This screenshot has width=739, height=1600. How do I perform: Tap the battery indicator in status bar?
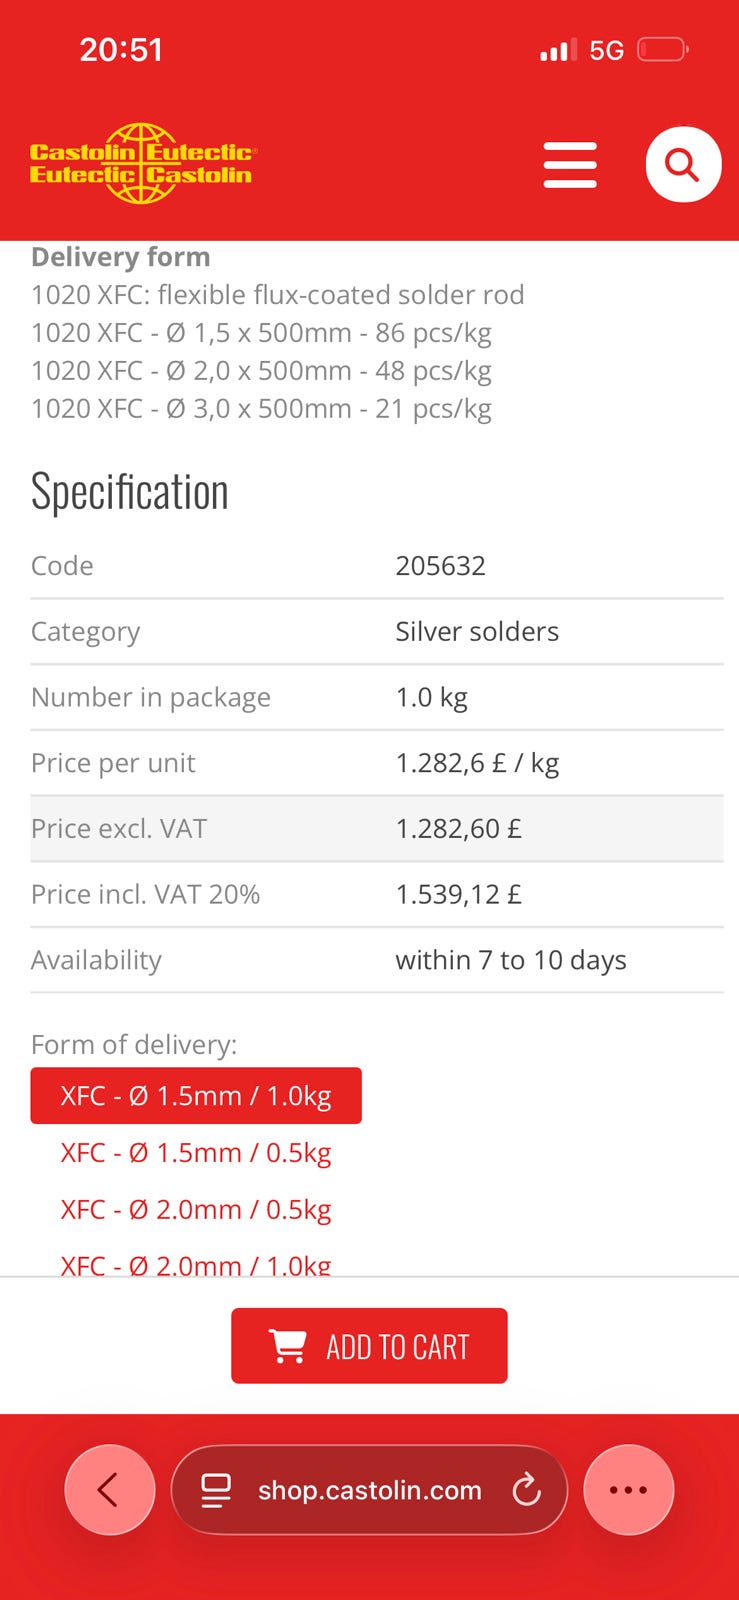click(662, 50)
